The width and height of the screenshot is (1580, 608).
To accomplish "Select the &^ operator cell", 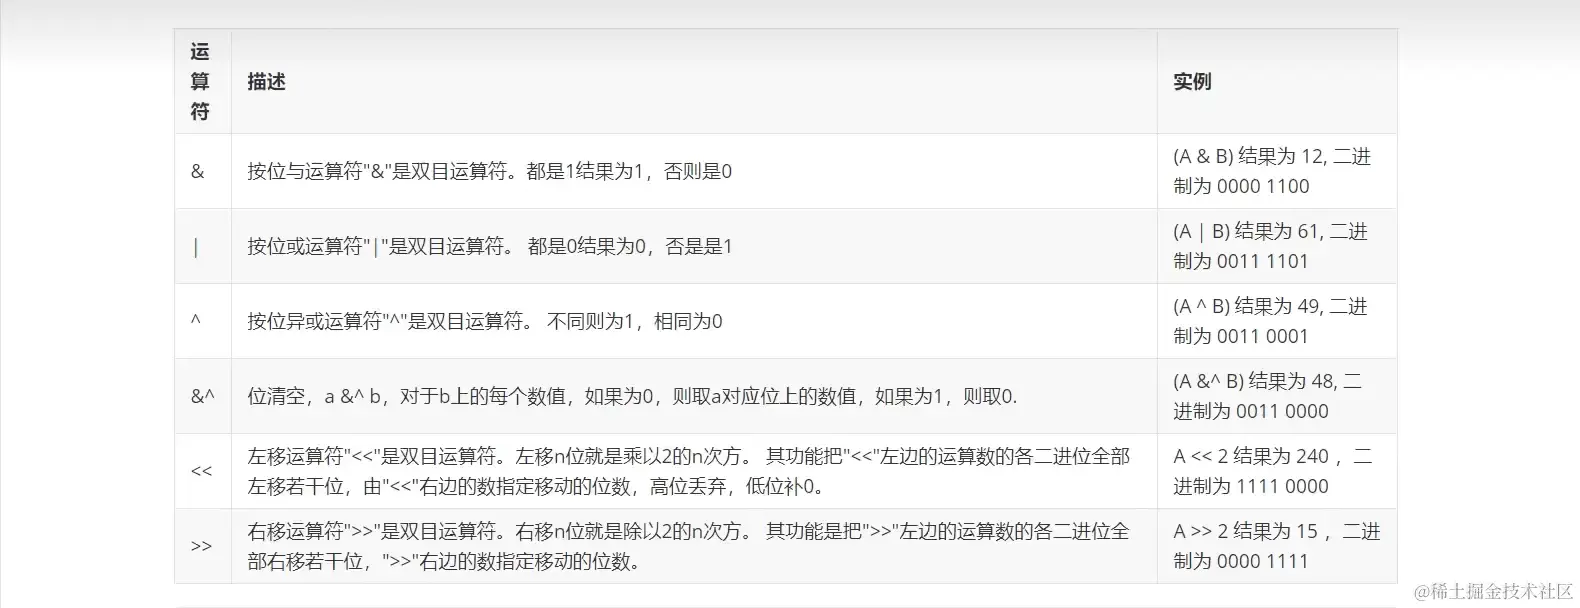I will 203,396.
